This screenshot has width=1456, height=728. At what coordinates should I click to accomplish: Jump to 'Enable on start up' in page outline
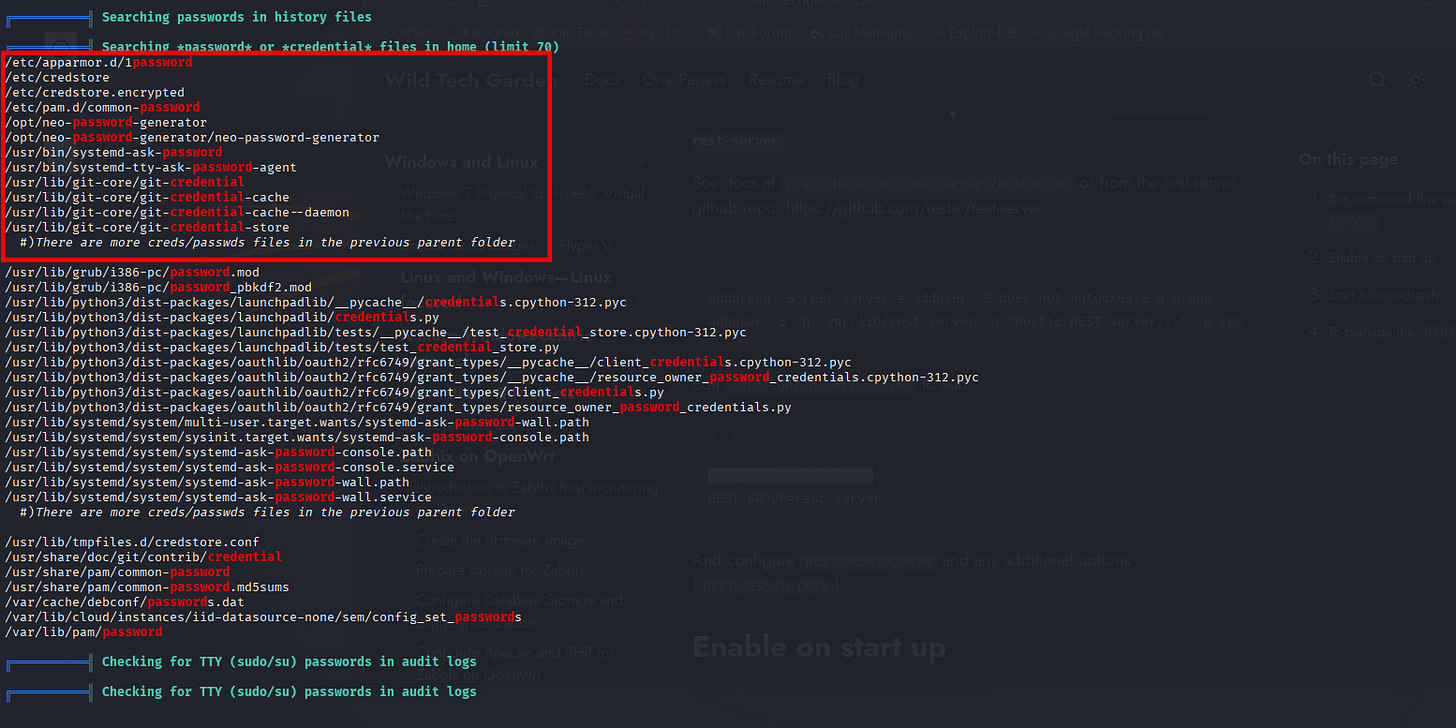tap(1381, 258)
